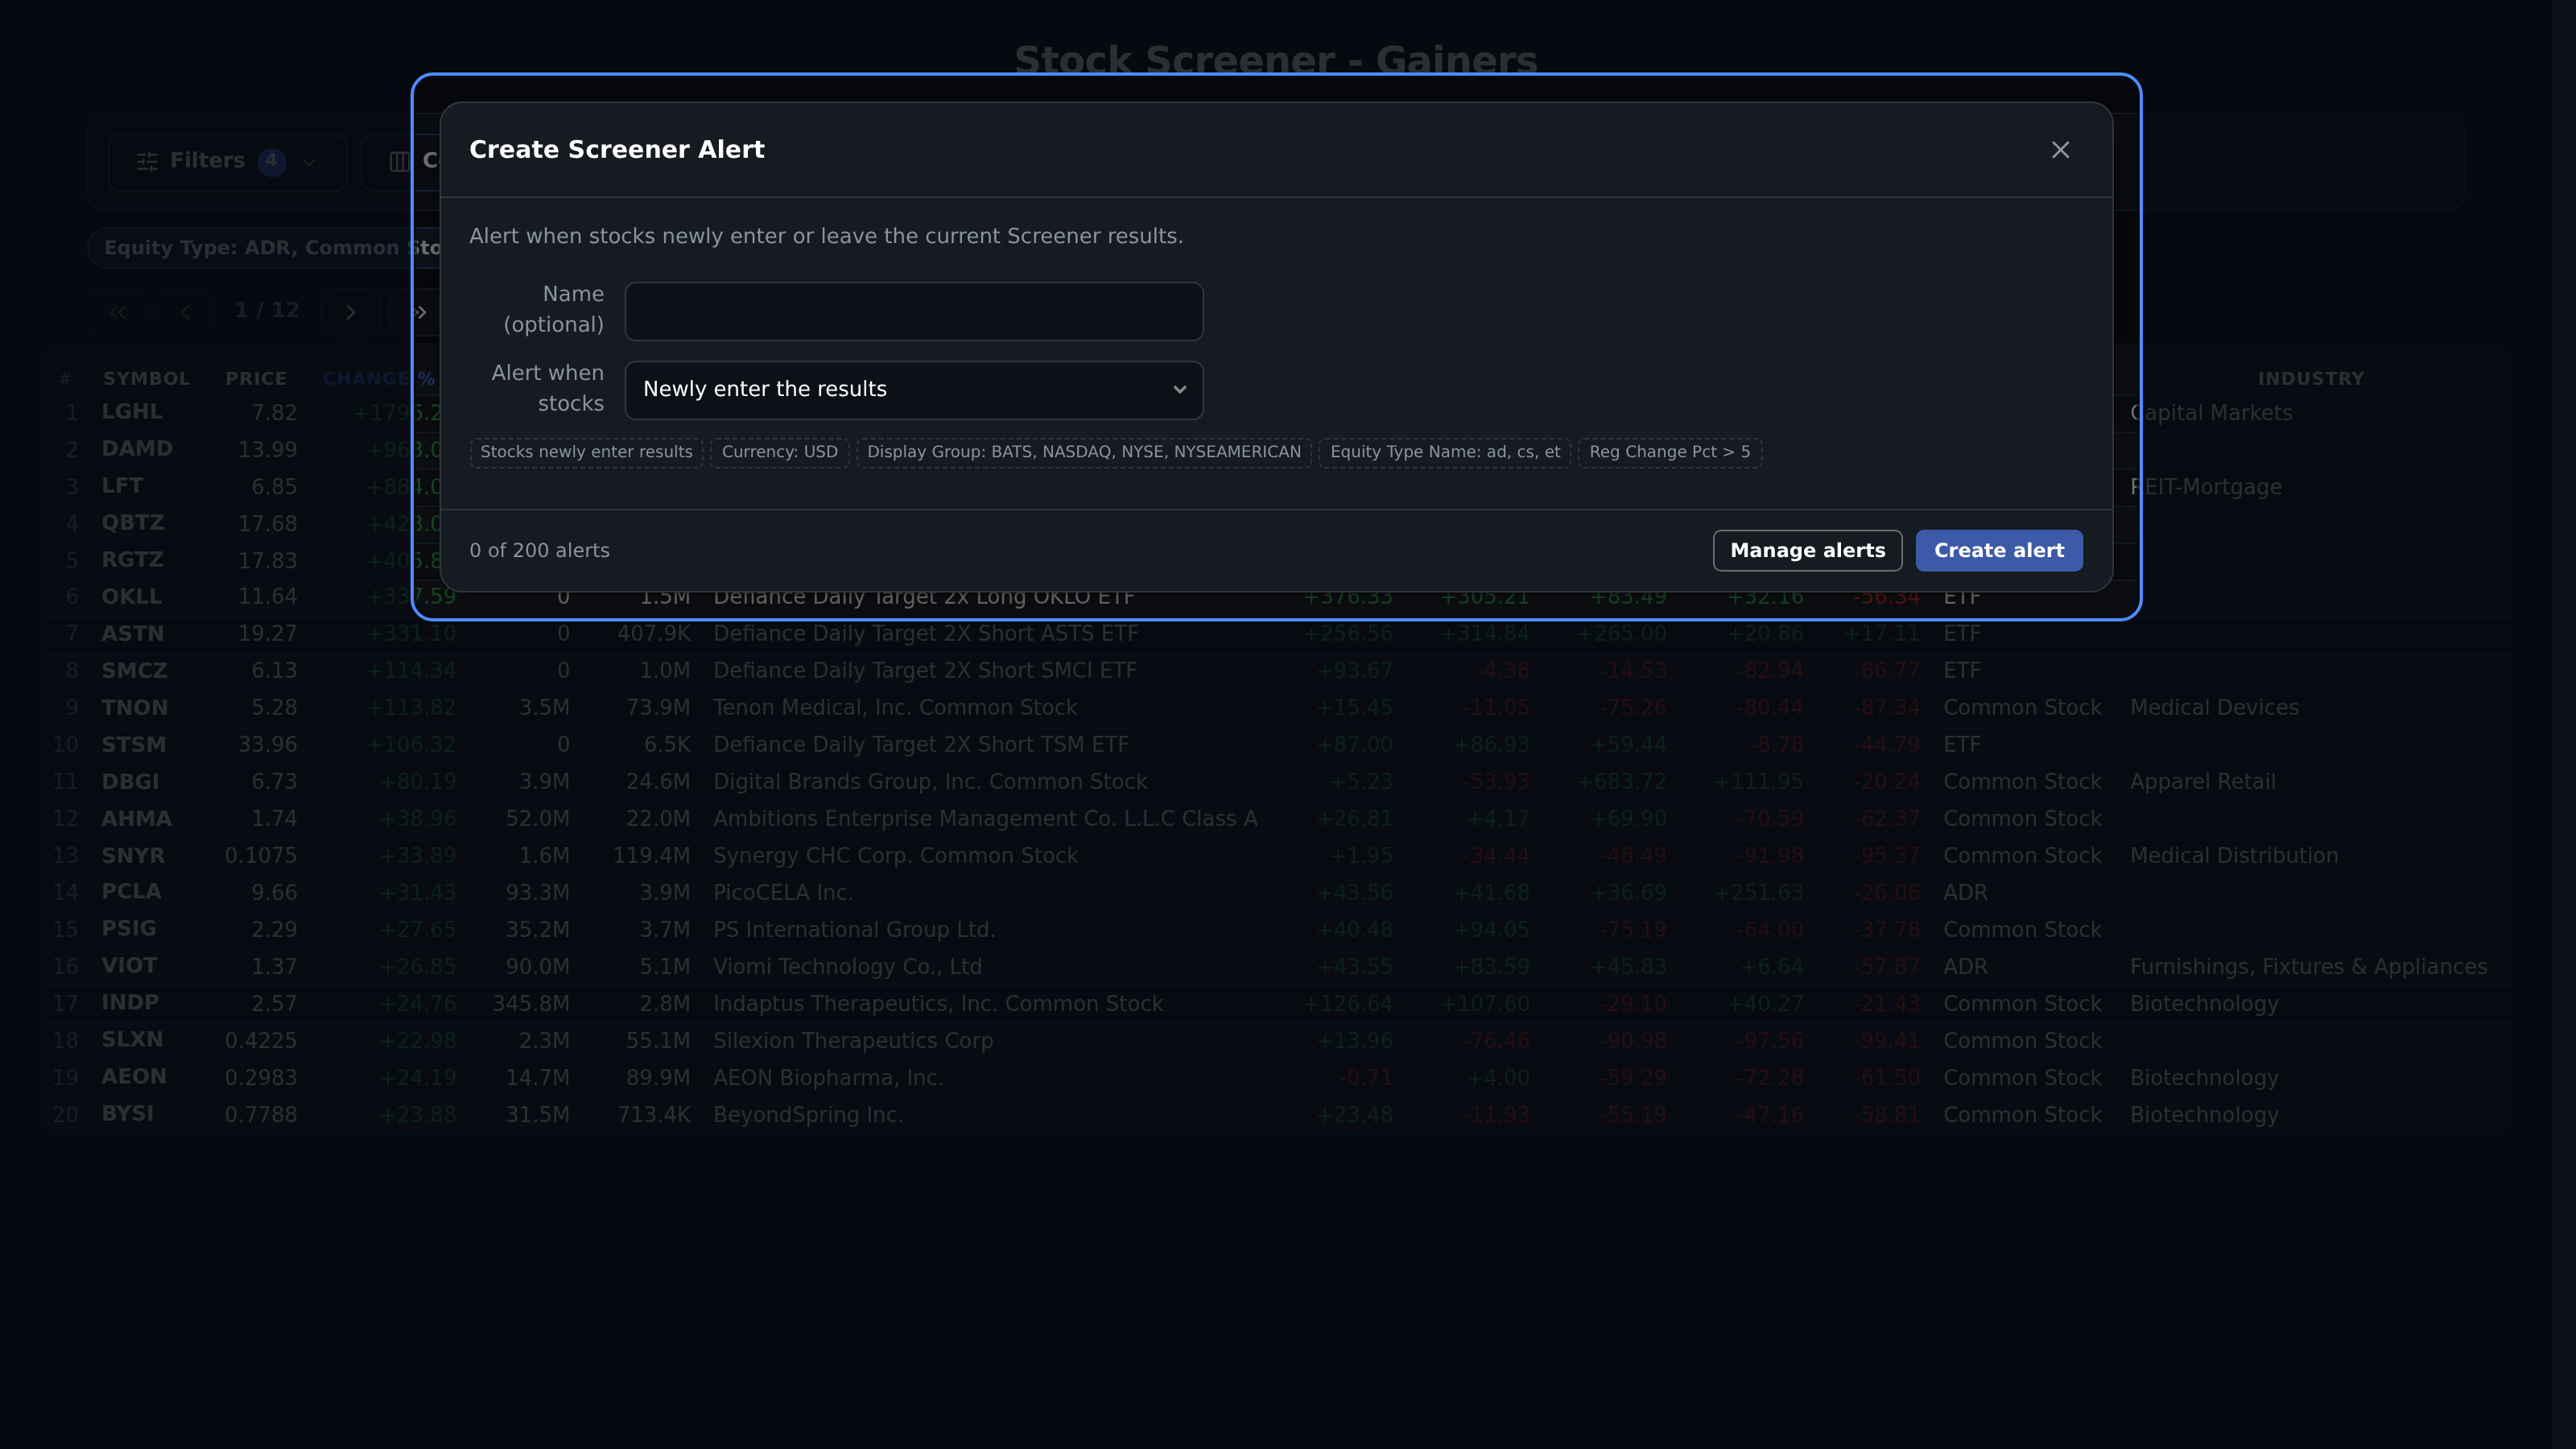Click the 'Stocks newly enter results' chip
This screenshot has width=2576, height=1449.
(586, 452)
